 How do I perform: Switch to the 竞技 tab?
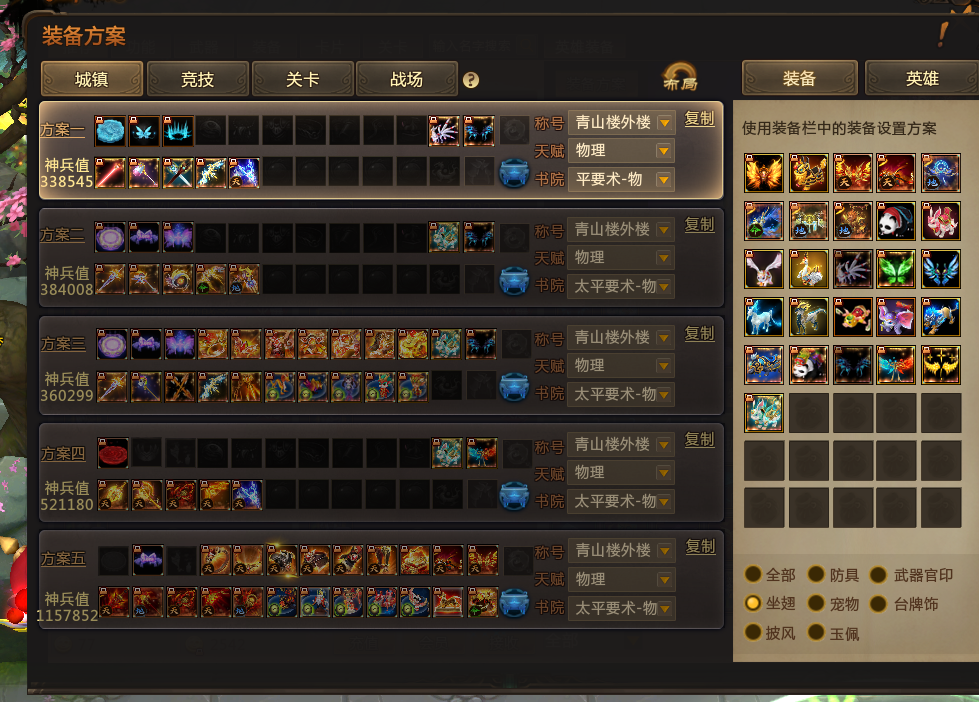tap(197, 79)
